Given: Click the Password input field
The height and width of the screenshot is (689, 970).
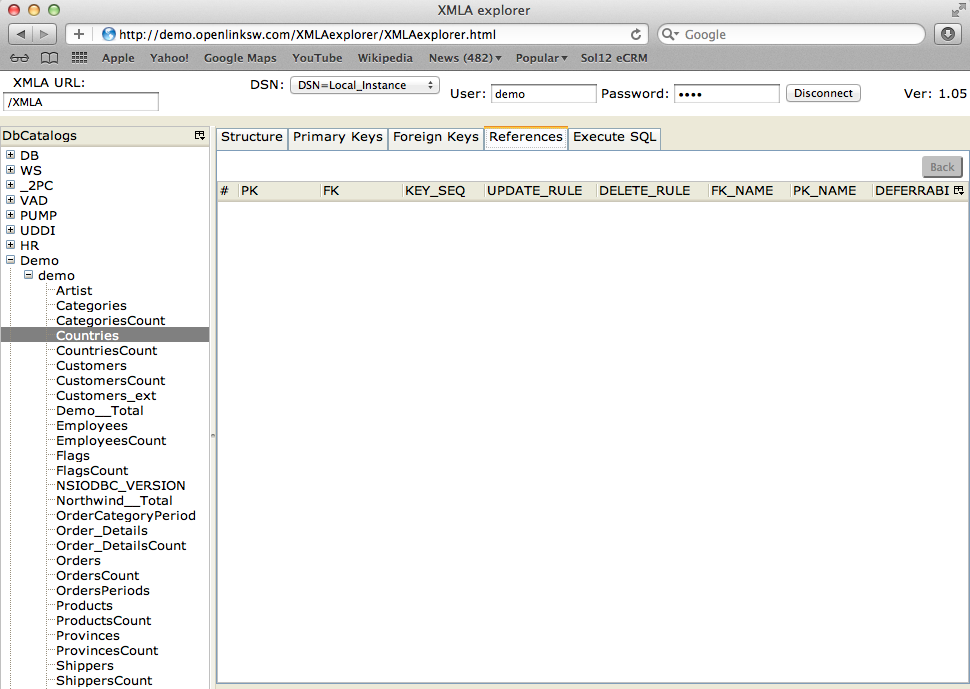Looking at the screenshot, I should [726, 94].
